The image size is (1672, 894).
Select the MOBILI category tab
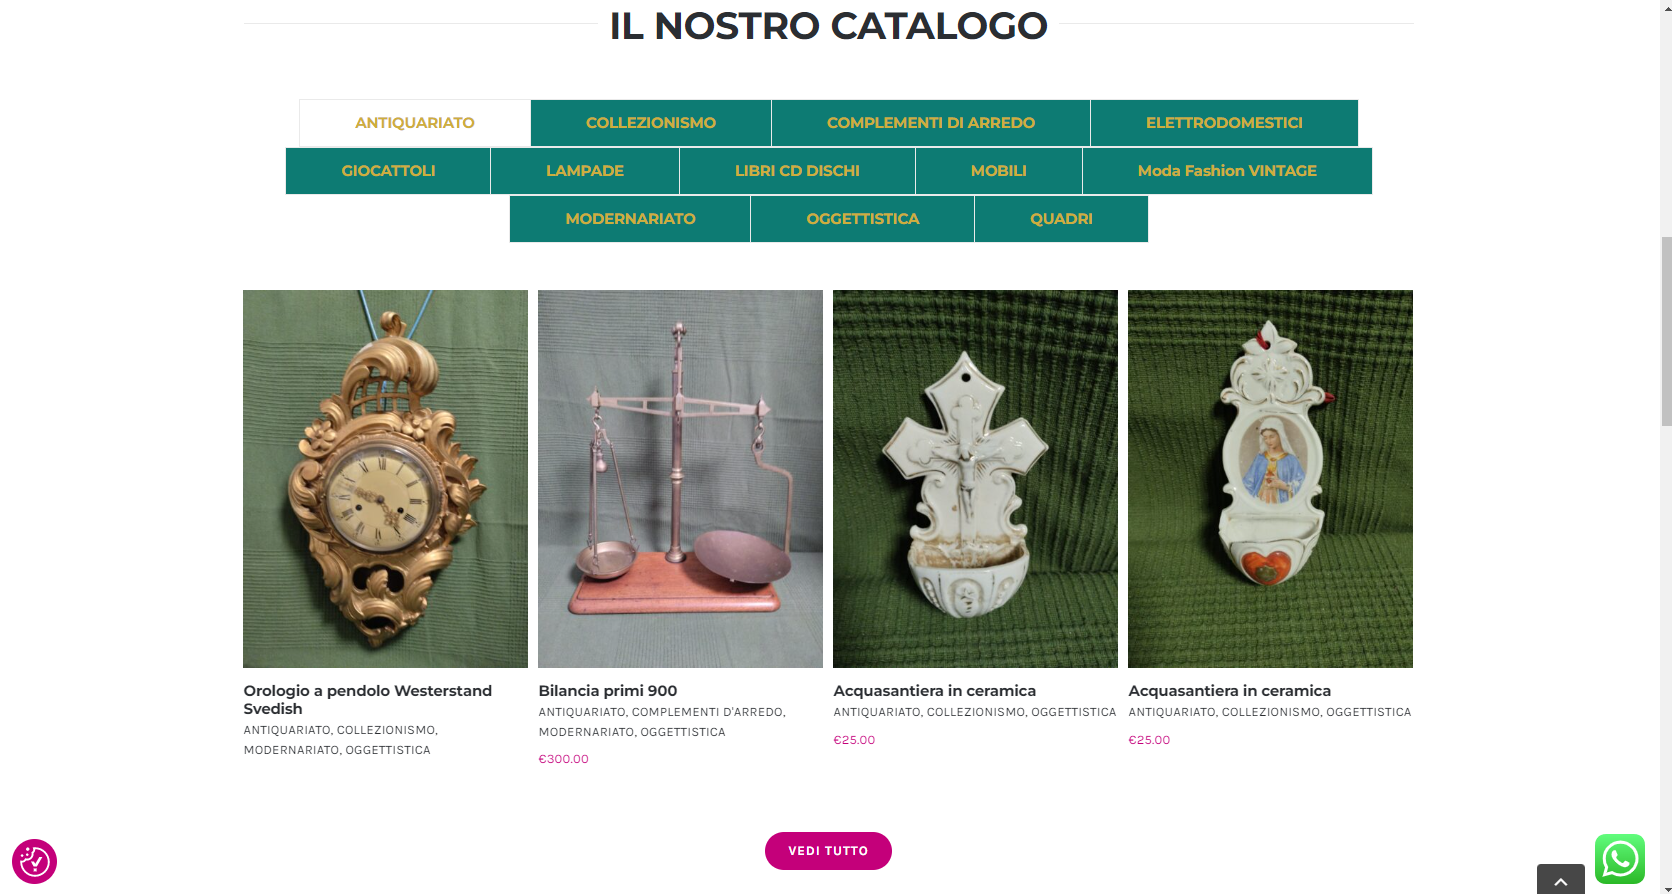[999, 171]
